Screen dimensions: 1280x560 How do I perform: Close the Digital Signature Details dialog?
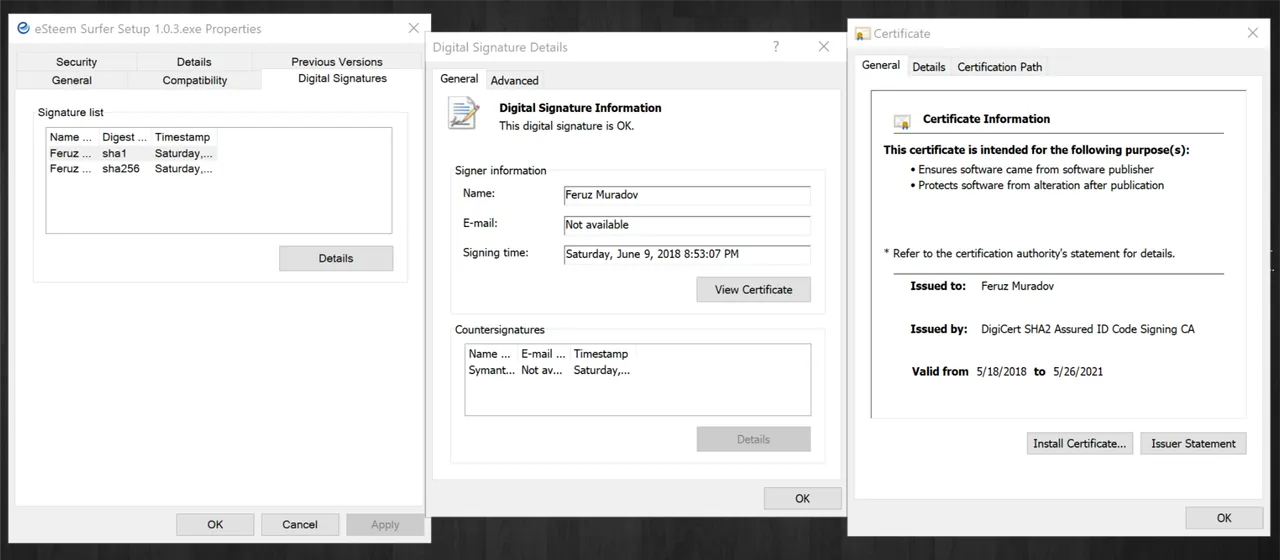pos(824,47)
